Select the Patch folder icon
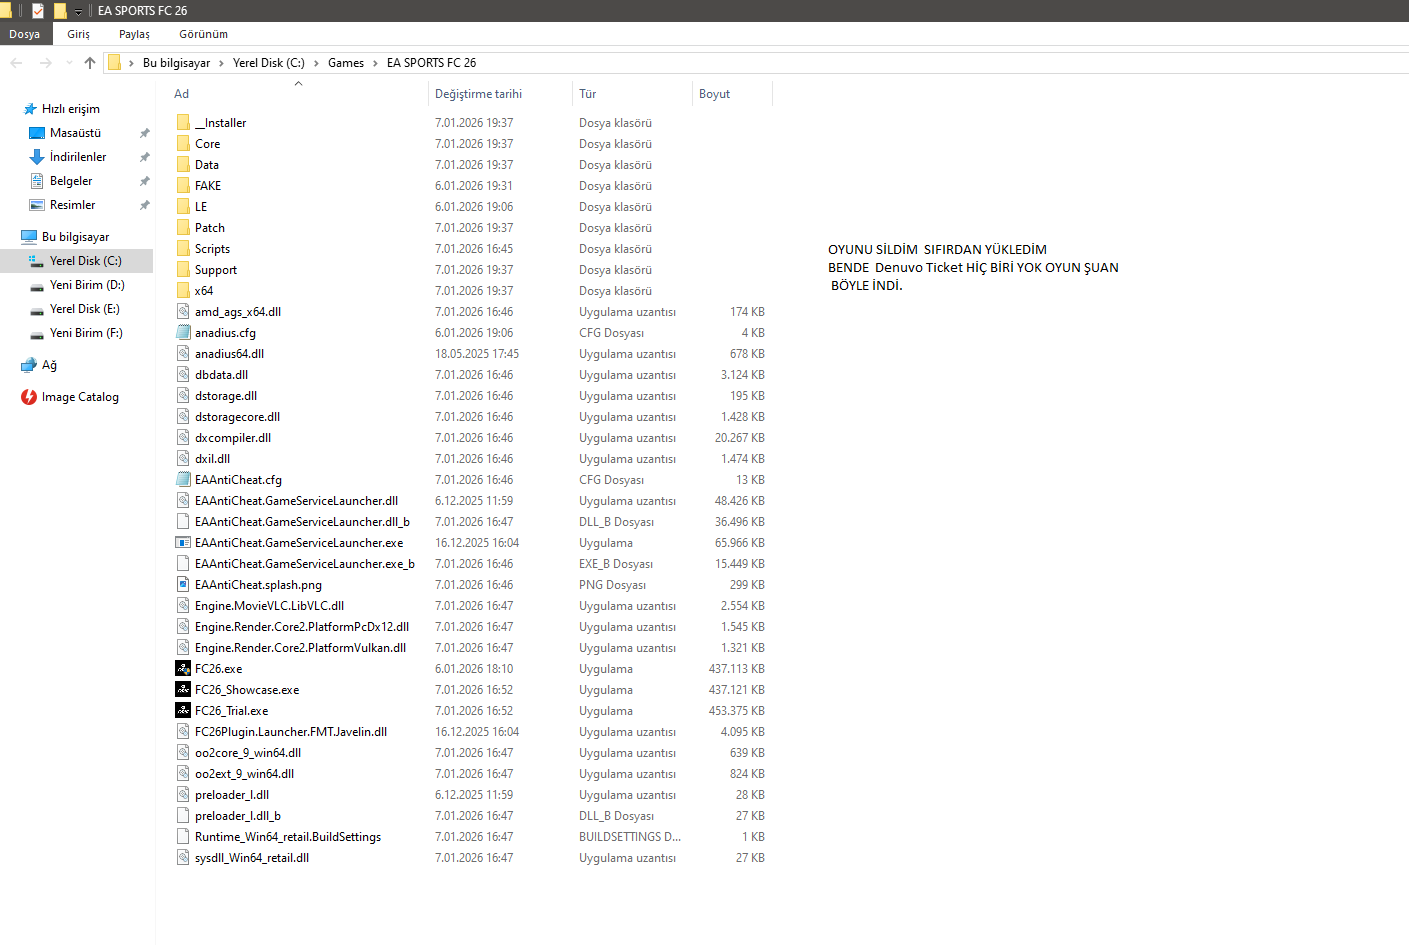 [183, 227]
